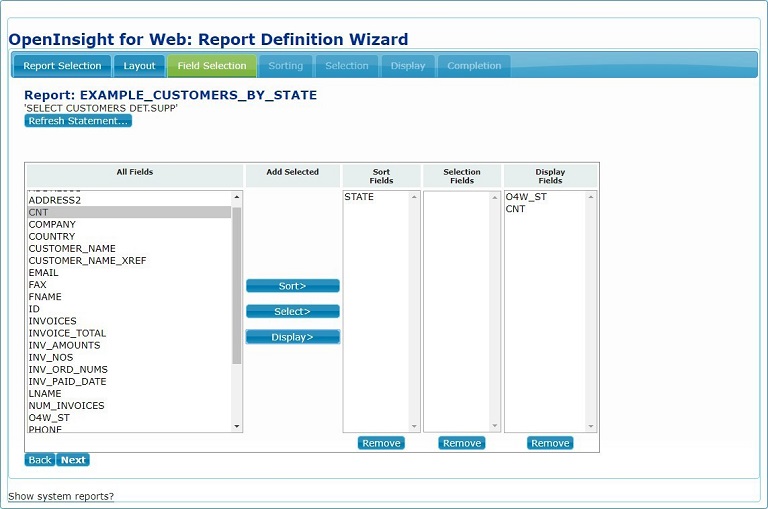The height and width of the screenshot is (509, 768).
Task: Click Next to continue the wizard
Action: pos(73,460)
